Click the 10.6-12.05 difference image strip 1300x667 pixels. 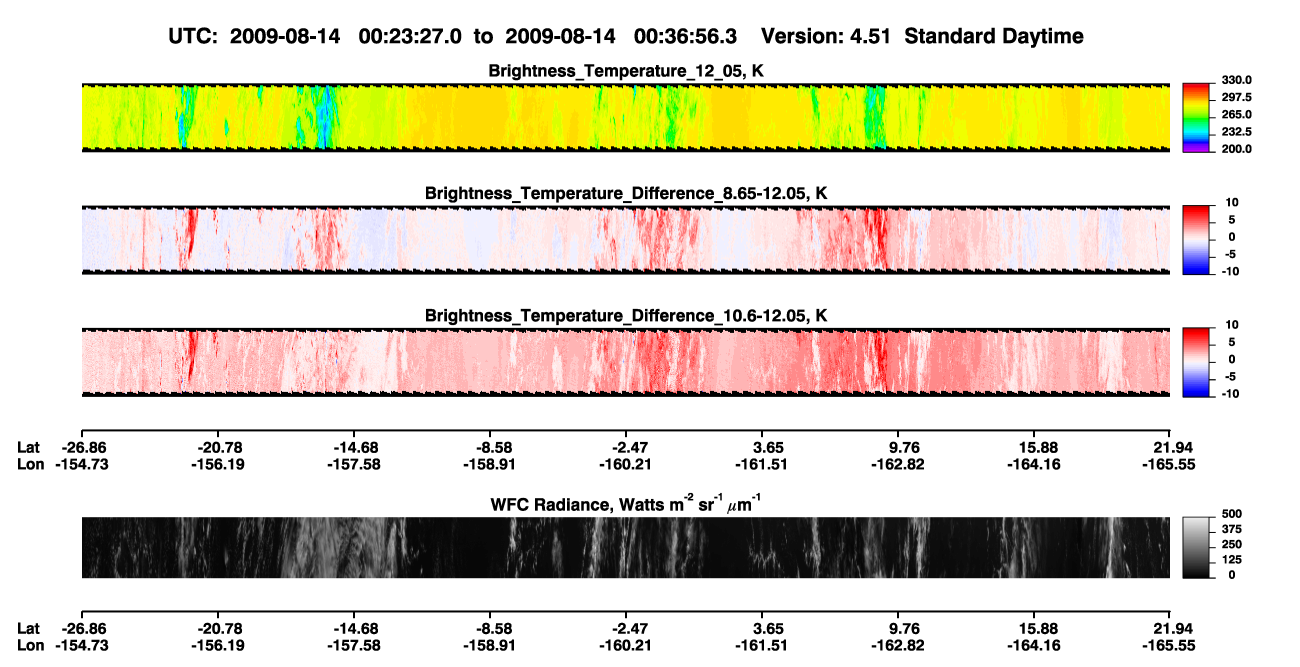point(625,361)
